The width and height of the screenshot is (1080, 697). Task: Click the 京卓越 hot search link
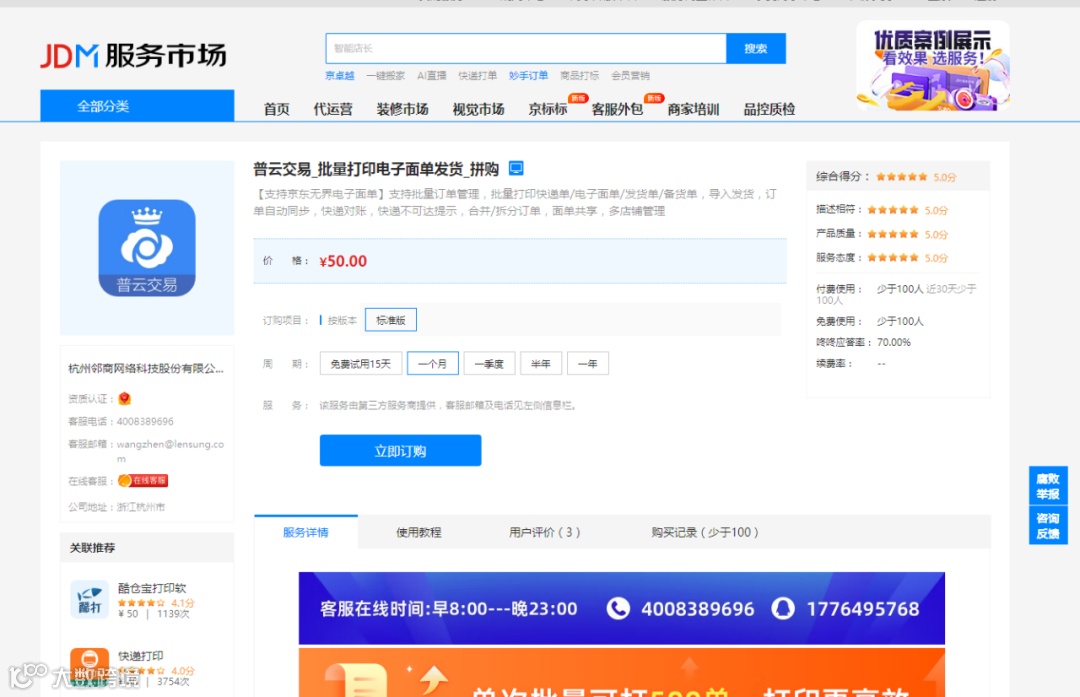[340, 76]
